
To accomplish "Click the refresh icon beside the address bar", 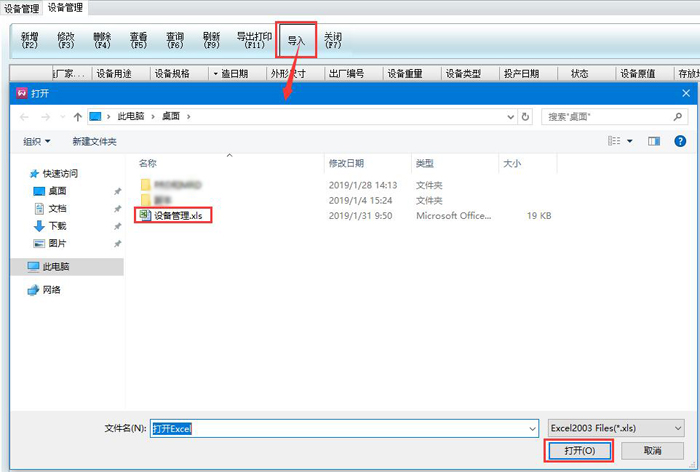I will click(527, 117).
